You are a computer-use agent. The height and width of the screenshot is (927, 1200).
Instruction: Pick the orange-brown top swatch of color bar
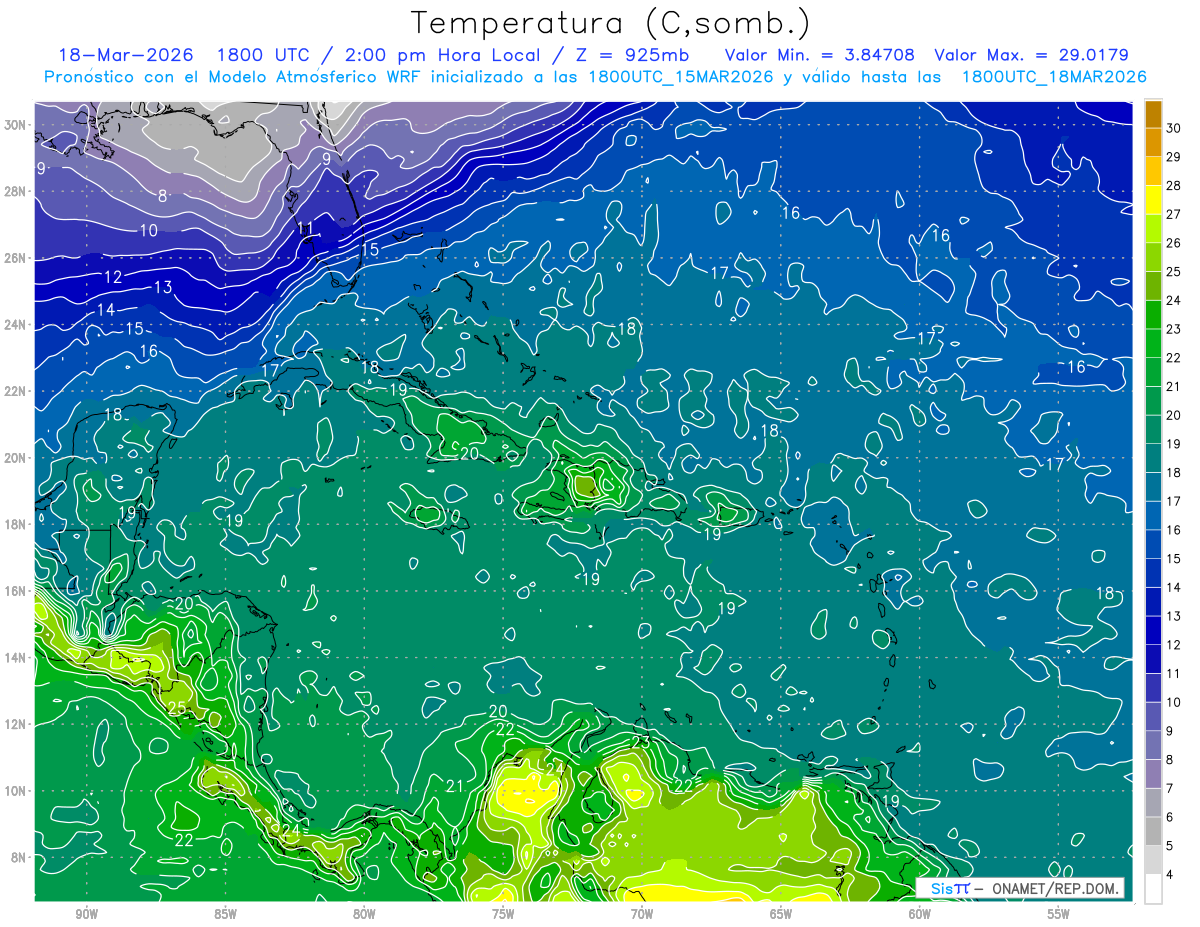coord(1153,115)
